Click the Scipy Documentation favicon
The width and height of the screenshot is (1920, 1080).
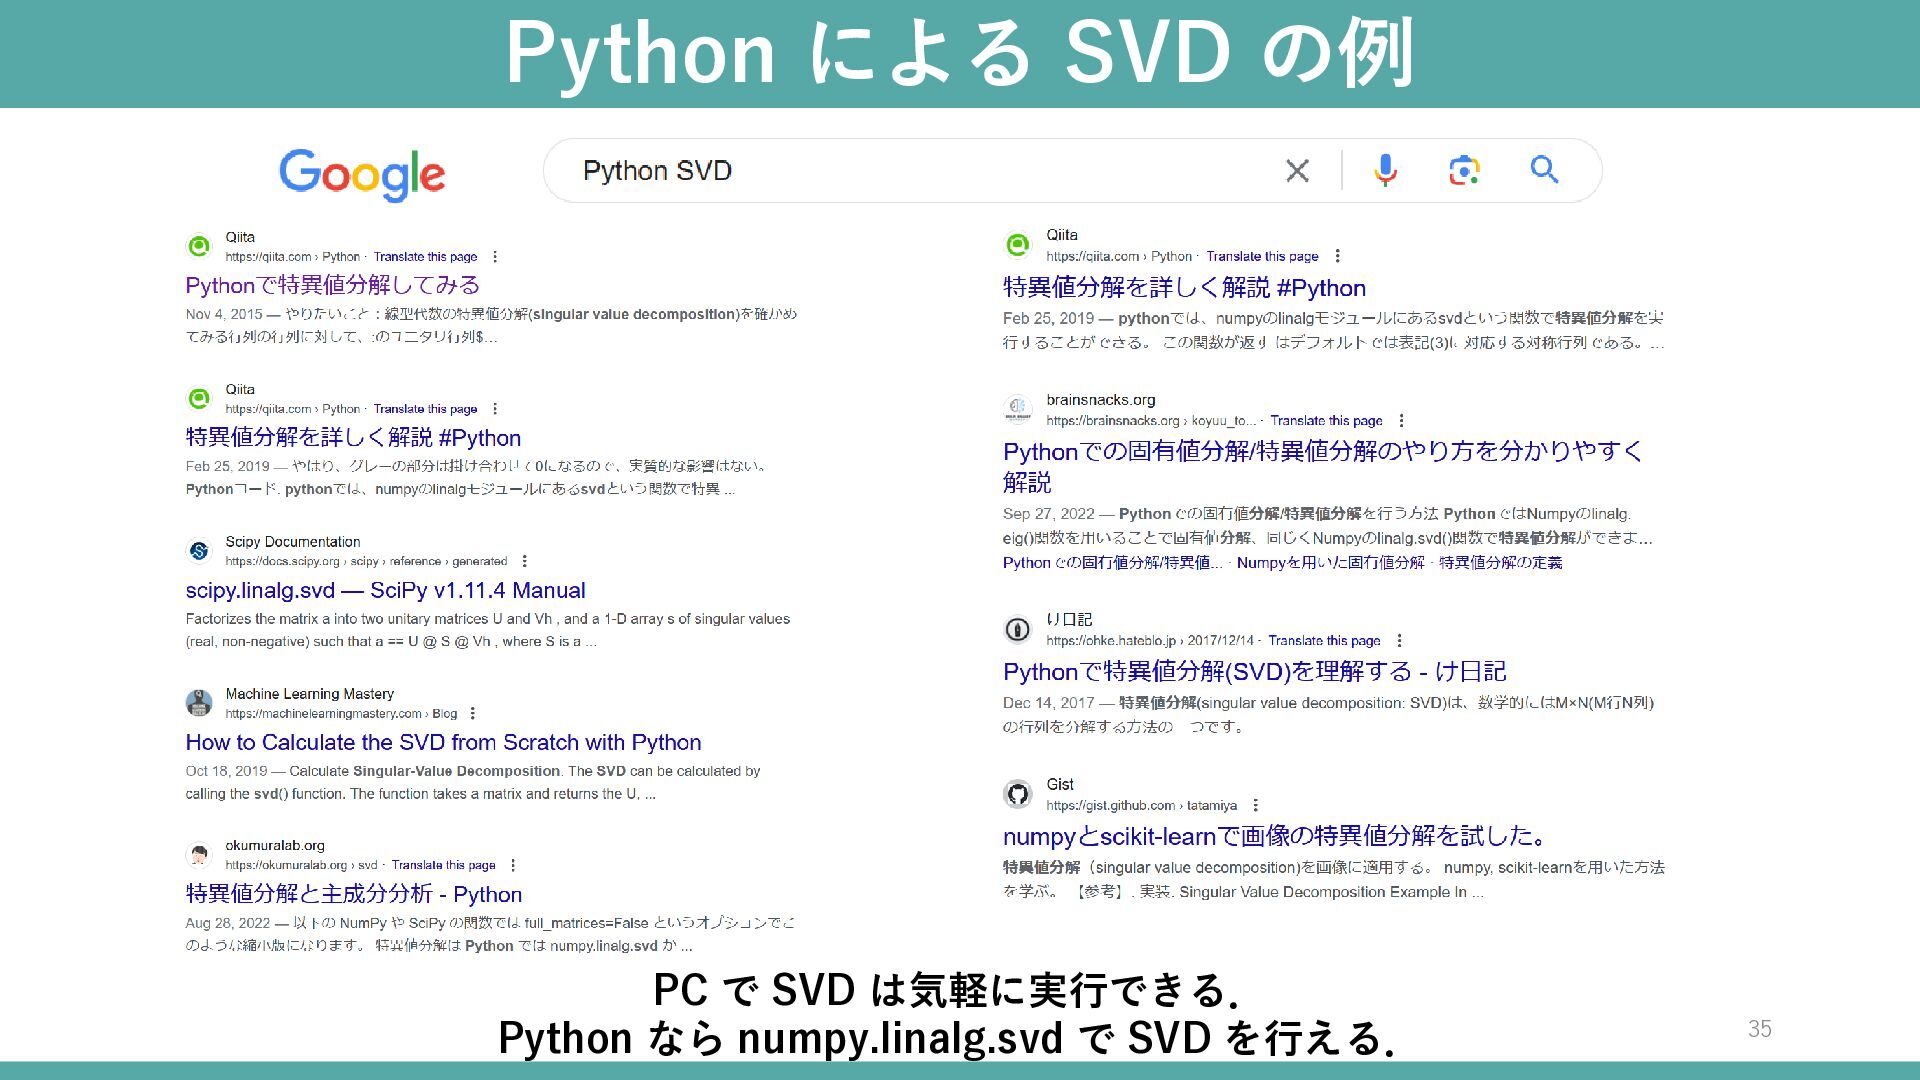point(199,551)
